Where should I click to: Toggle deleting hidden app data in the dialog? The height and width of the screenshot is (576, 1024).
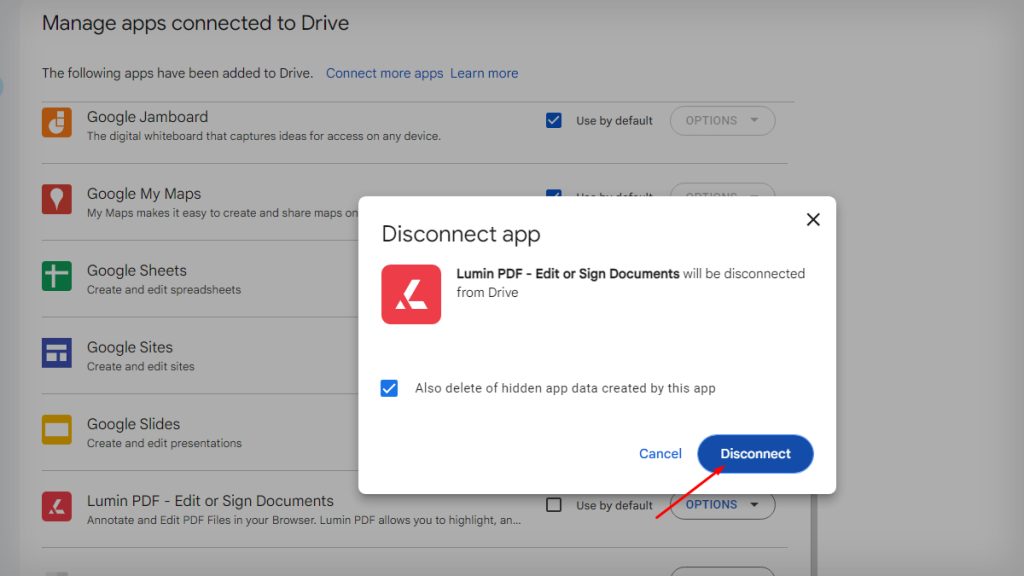389,388
